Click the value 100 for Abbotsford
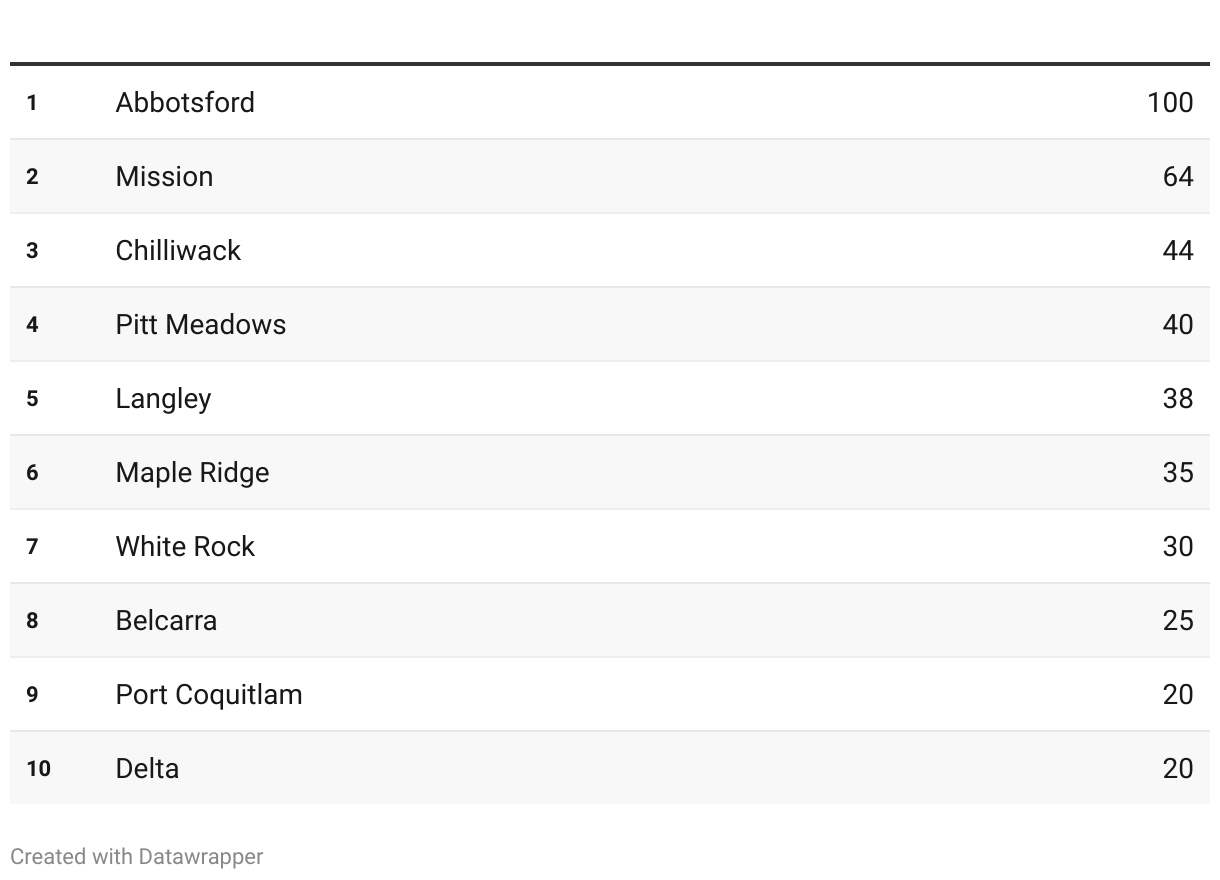This screenshot has height=880, width=1220. point(1170,102)
